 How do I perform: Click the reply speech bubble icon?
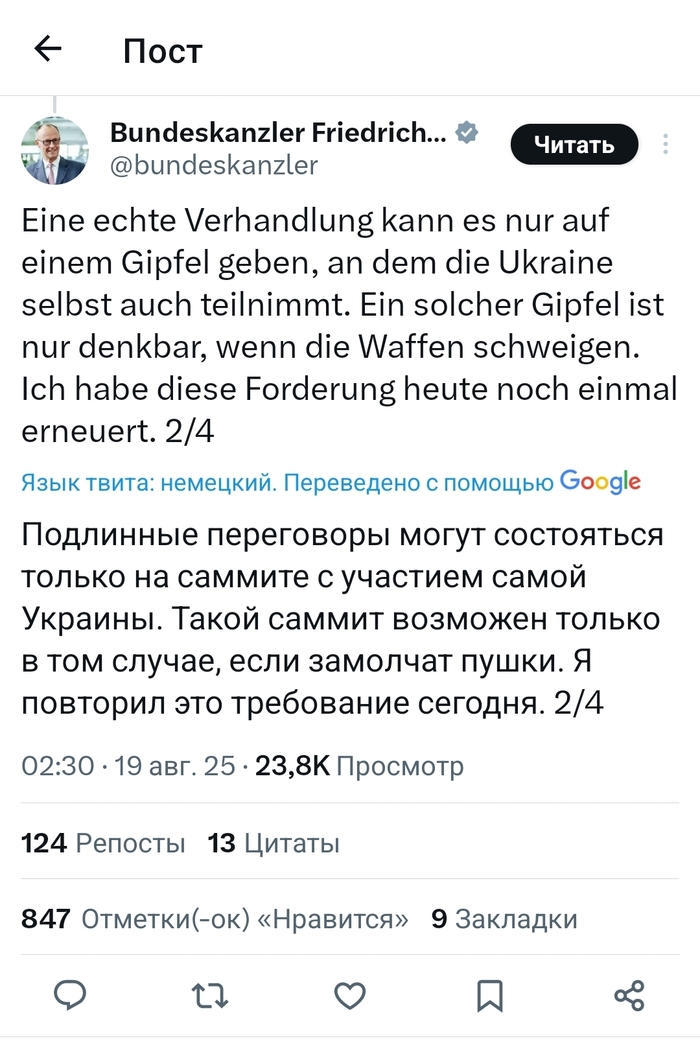70,994
